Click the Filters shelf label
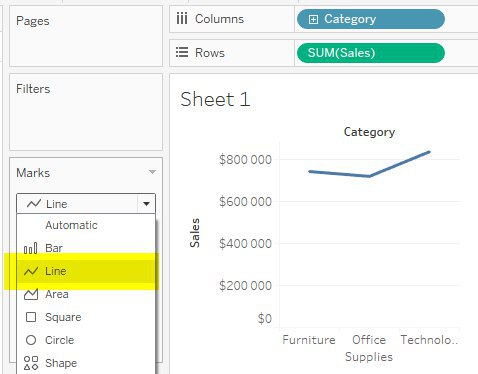478x374 pixels. pyautogui.click(x=33, y=89)
